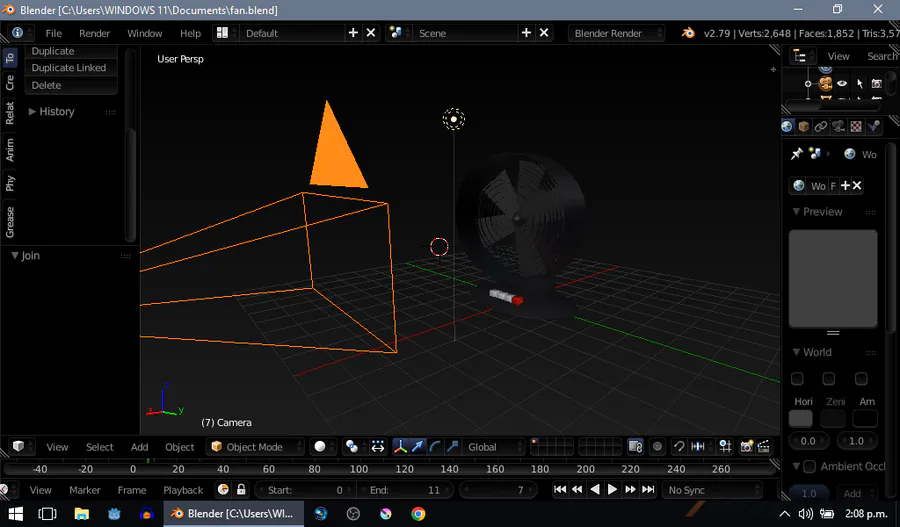Viewport: 900px width, 527px height.
Task: Click the Zenith color swatch
Action: click(833, 418)
